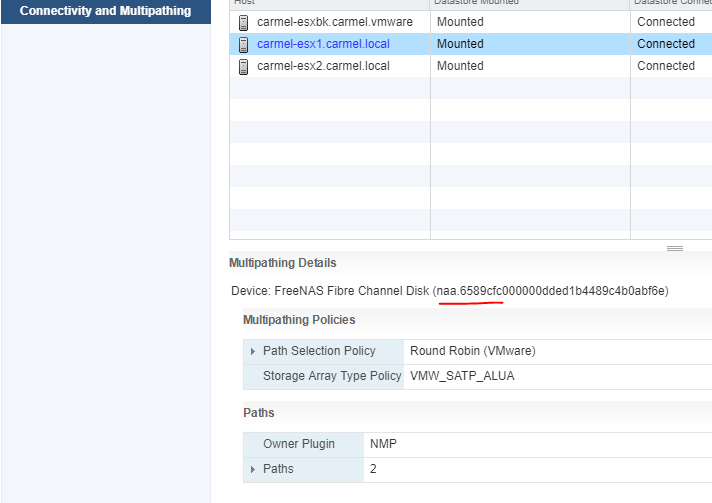Expand the Paths count row
Image resolution: width=712 pixels, height=503 pixels.
click(x=253, y=469)
